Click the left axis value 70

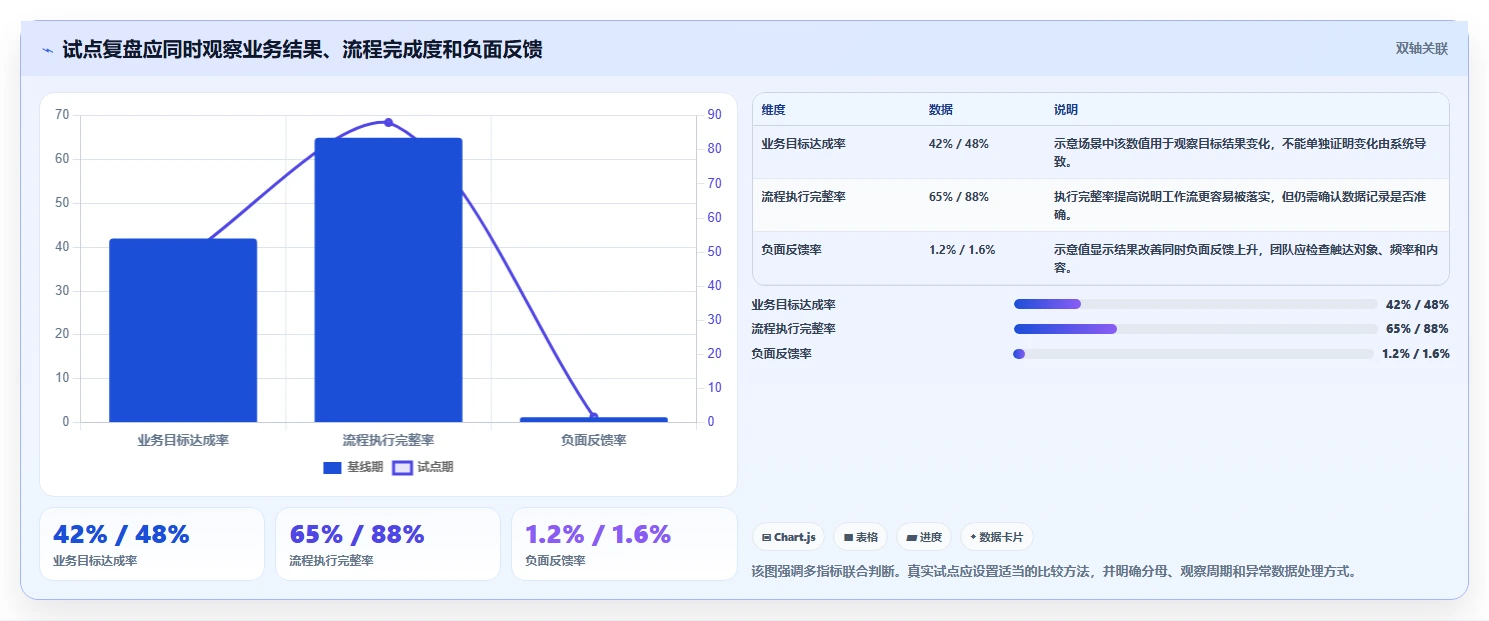62,115
